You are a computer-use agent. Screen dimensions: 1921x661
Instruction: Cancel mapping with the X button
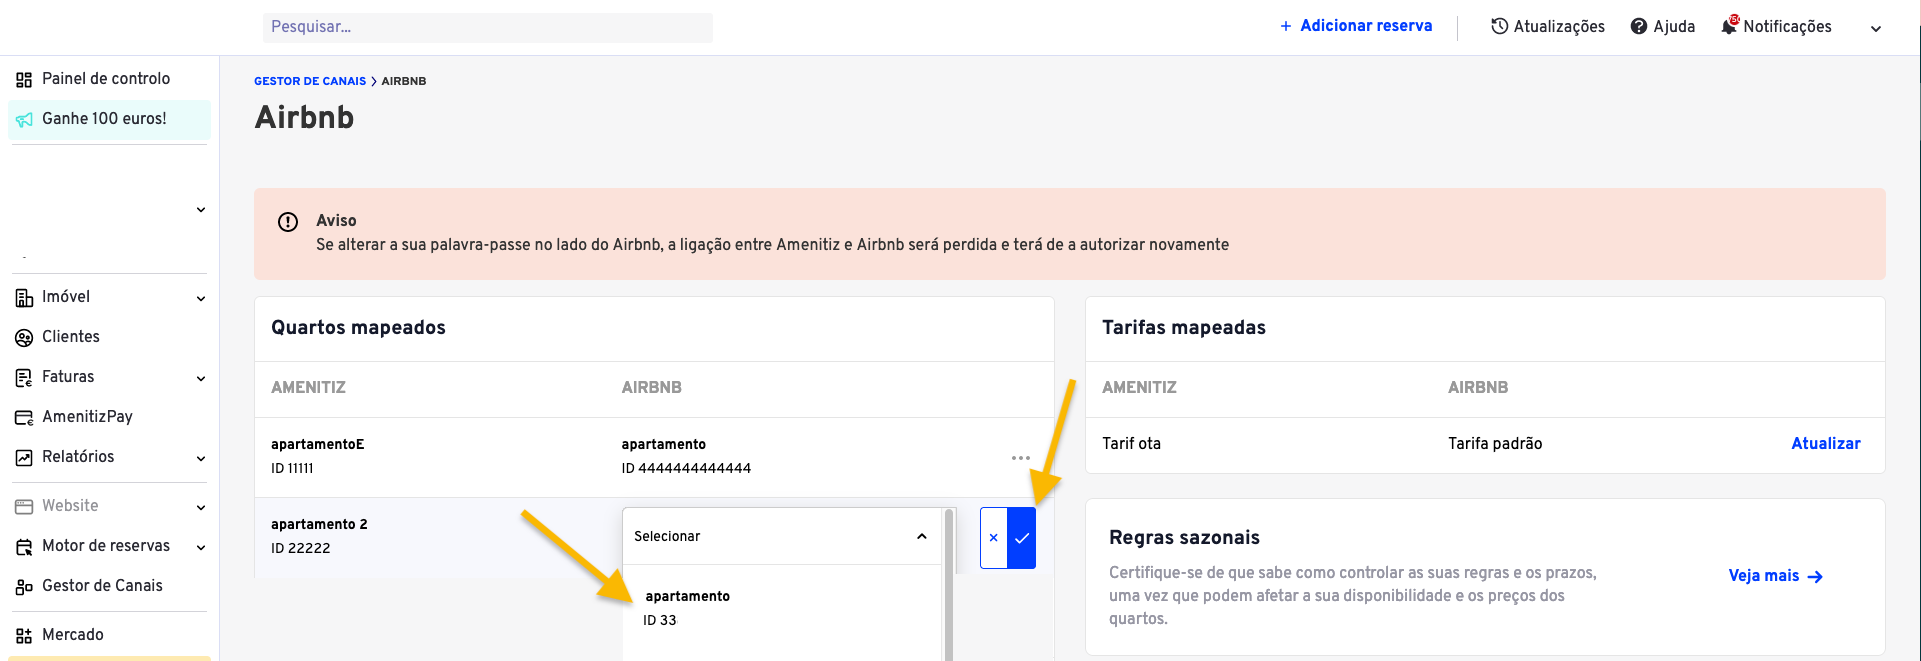[x=993, y=538]
